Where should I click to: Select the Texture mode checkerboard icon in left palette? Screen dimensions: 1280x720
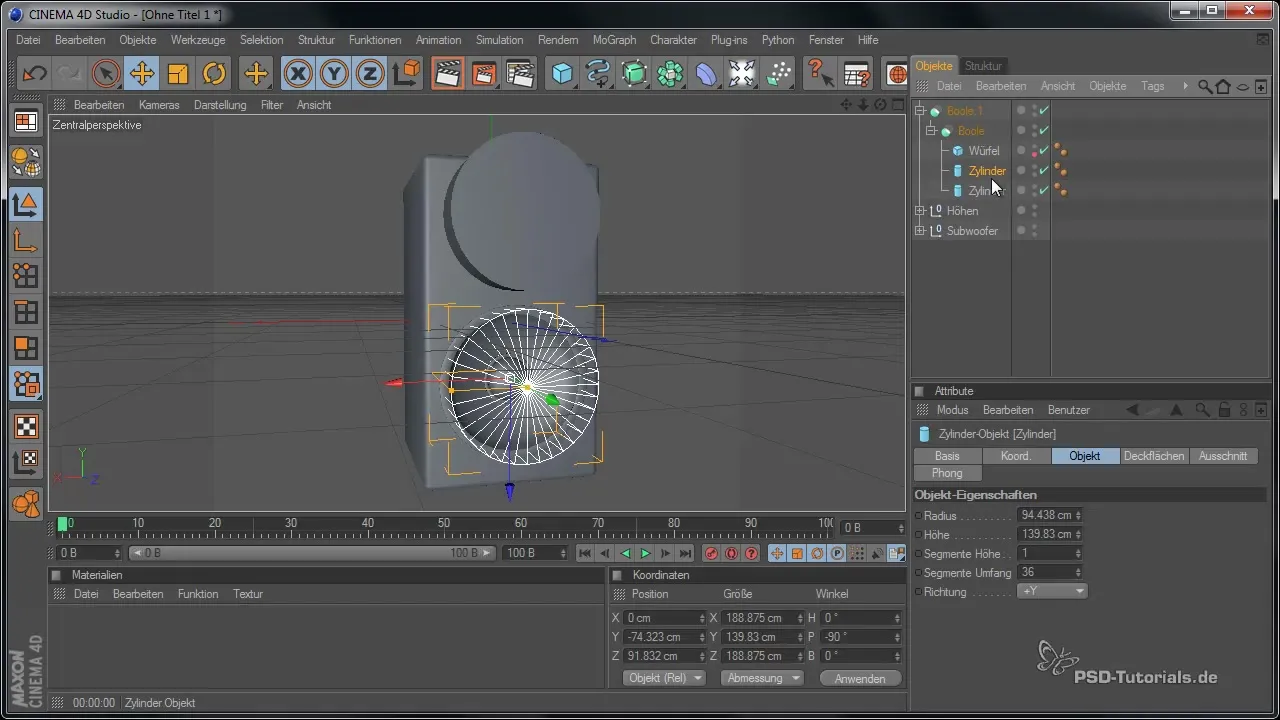[x=26, y=426]
